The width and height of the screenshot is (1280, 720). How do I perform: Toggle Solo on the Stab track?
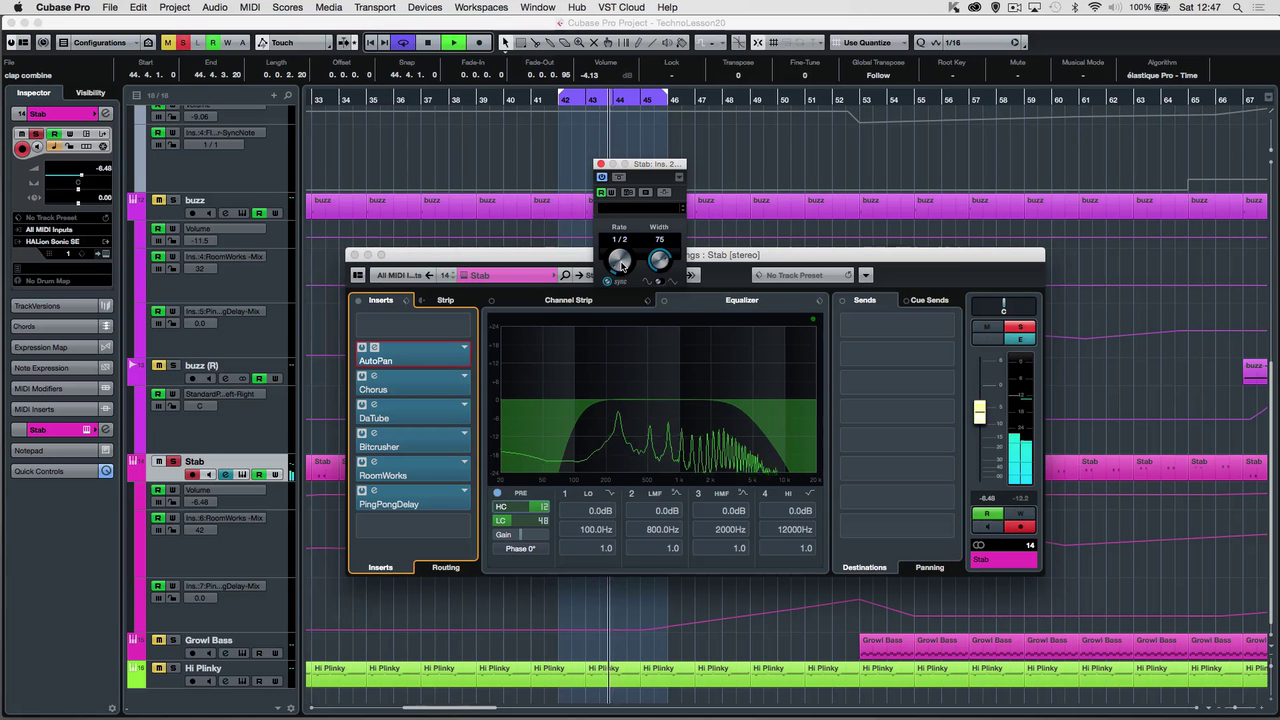click(172, 462)
